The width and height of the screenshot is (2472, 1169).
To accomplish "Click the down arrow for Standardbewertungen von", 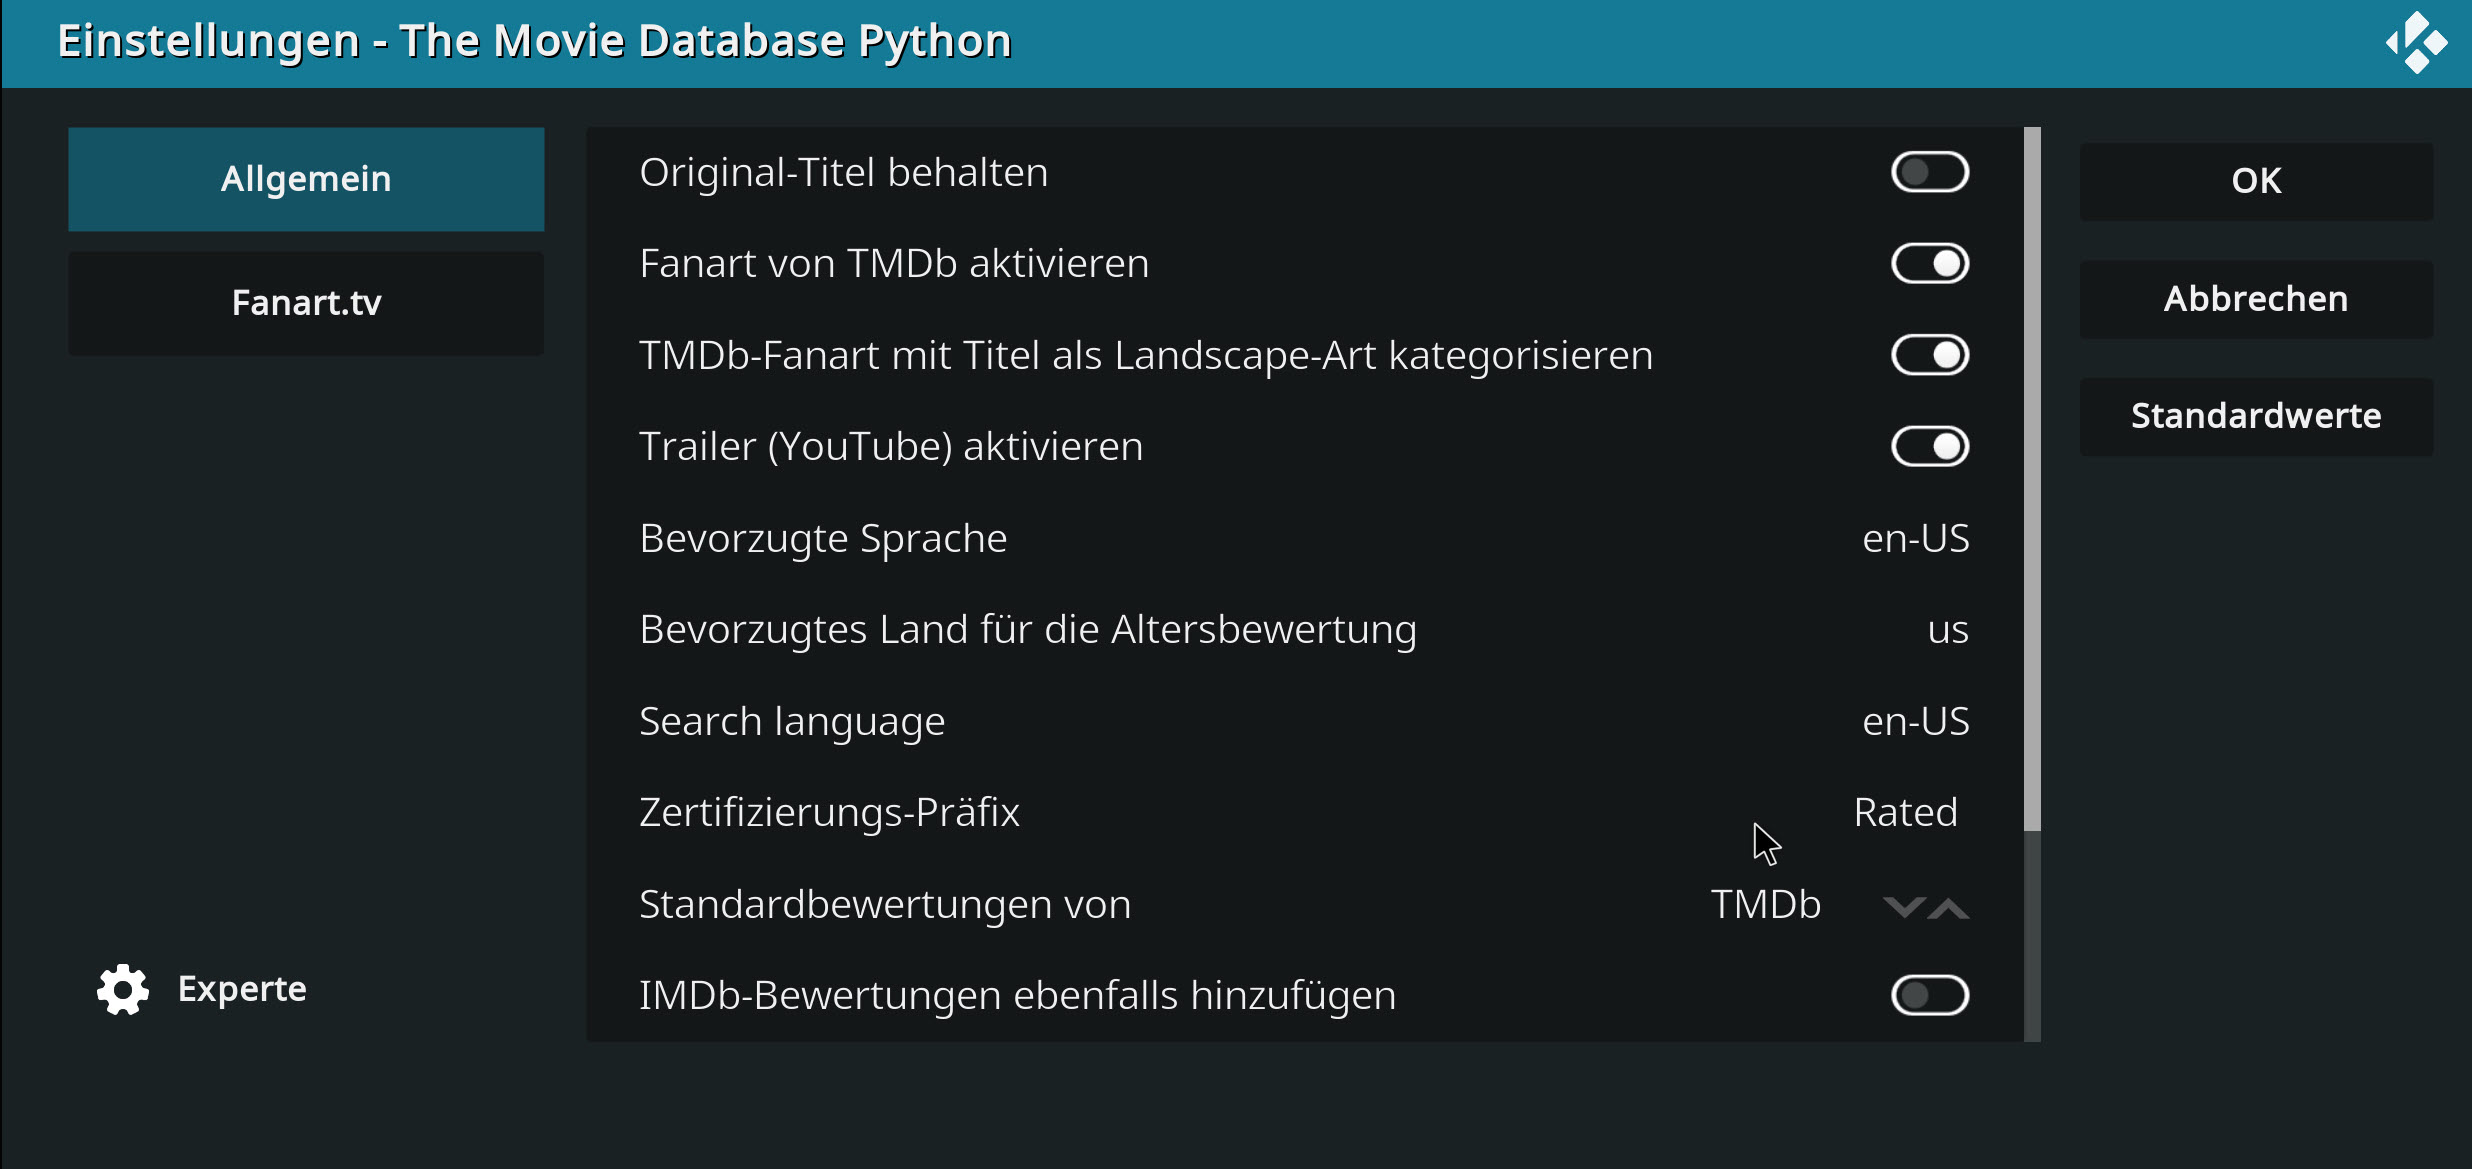I will [x=1903, y=906].
